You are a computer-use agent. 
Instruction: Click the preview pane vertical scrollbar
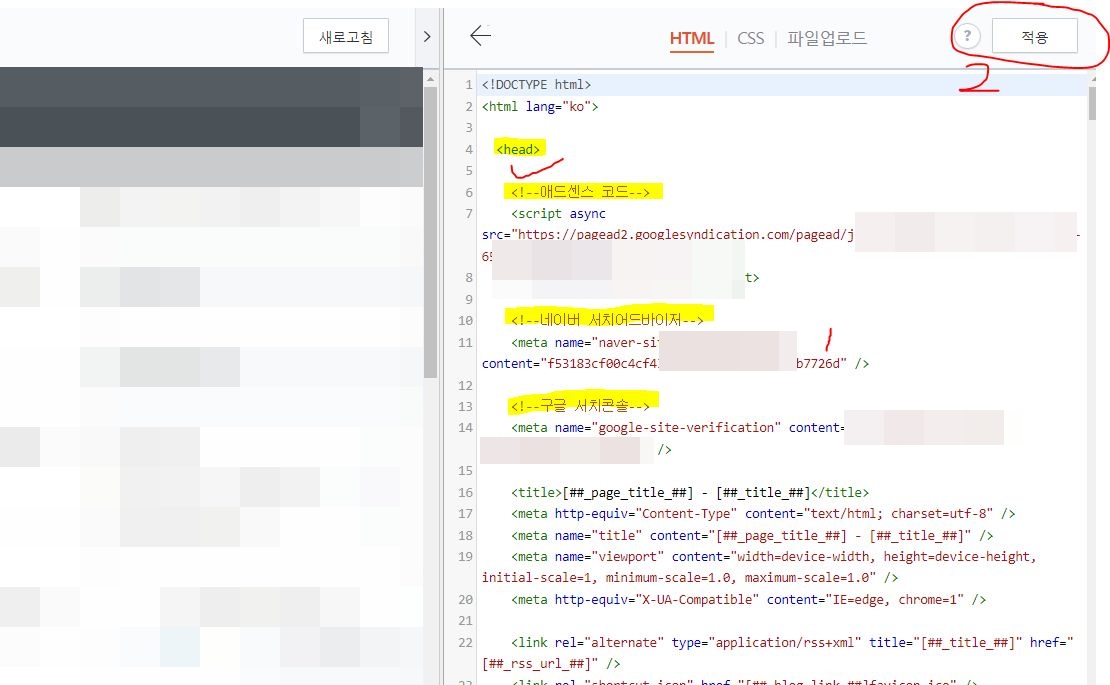pos(430,232)
